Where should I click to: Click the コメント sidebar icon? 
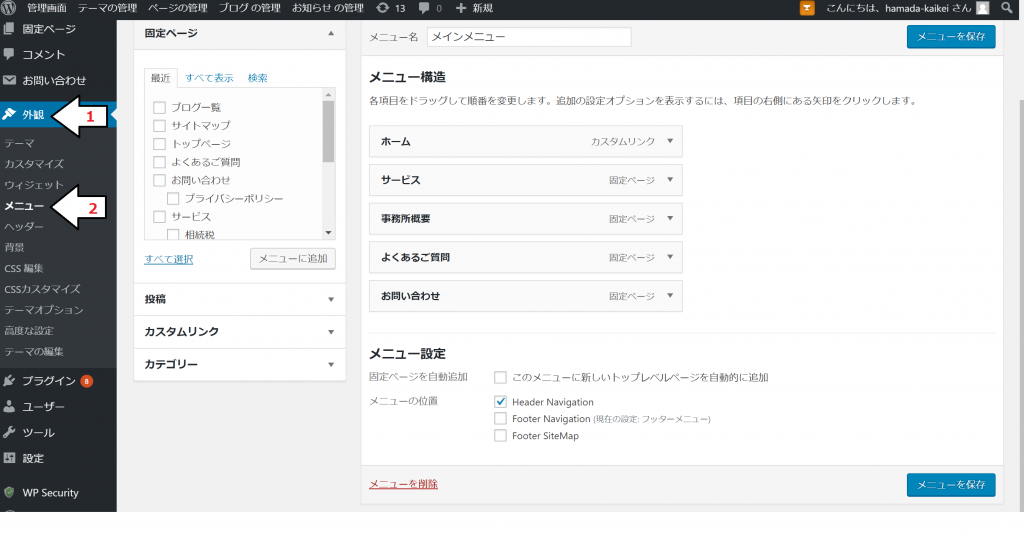click(9, 54)
